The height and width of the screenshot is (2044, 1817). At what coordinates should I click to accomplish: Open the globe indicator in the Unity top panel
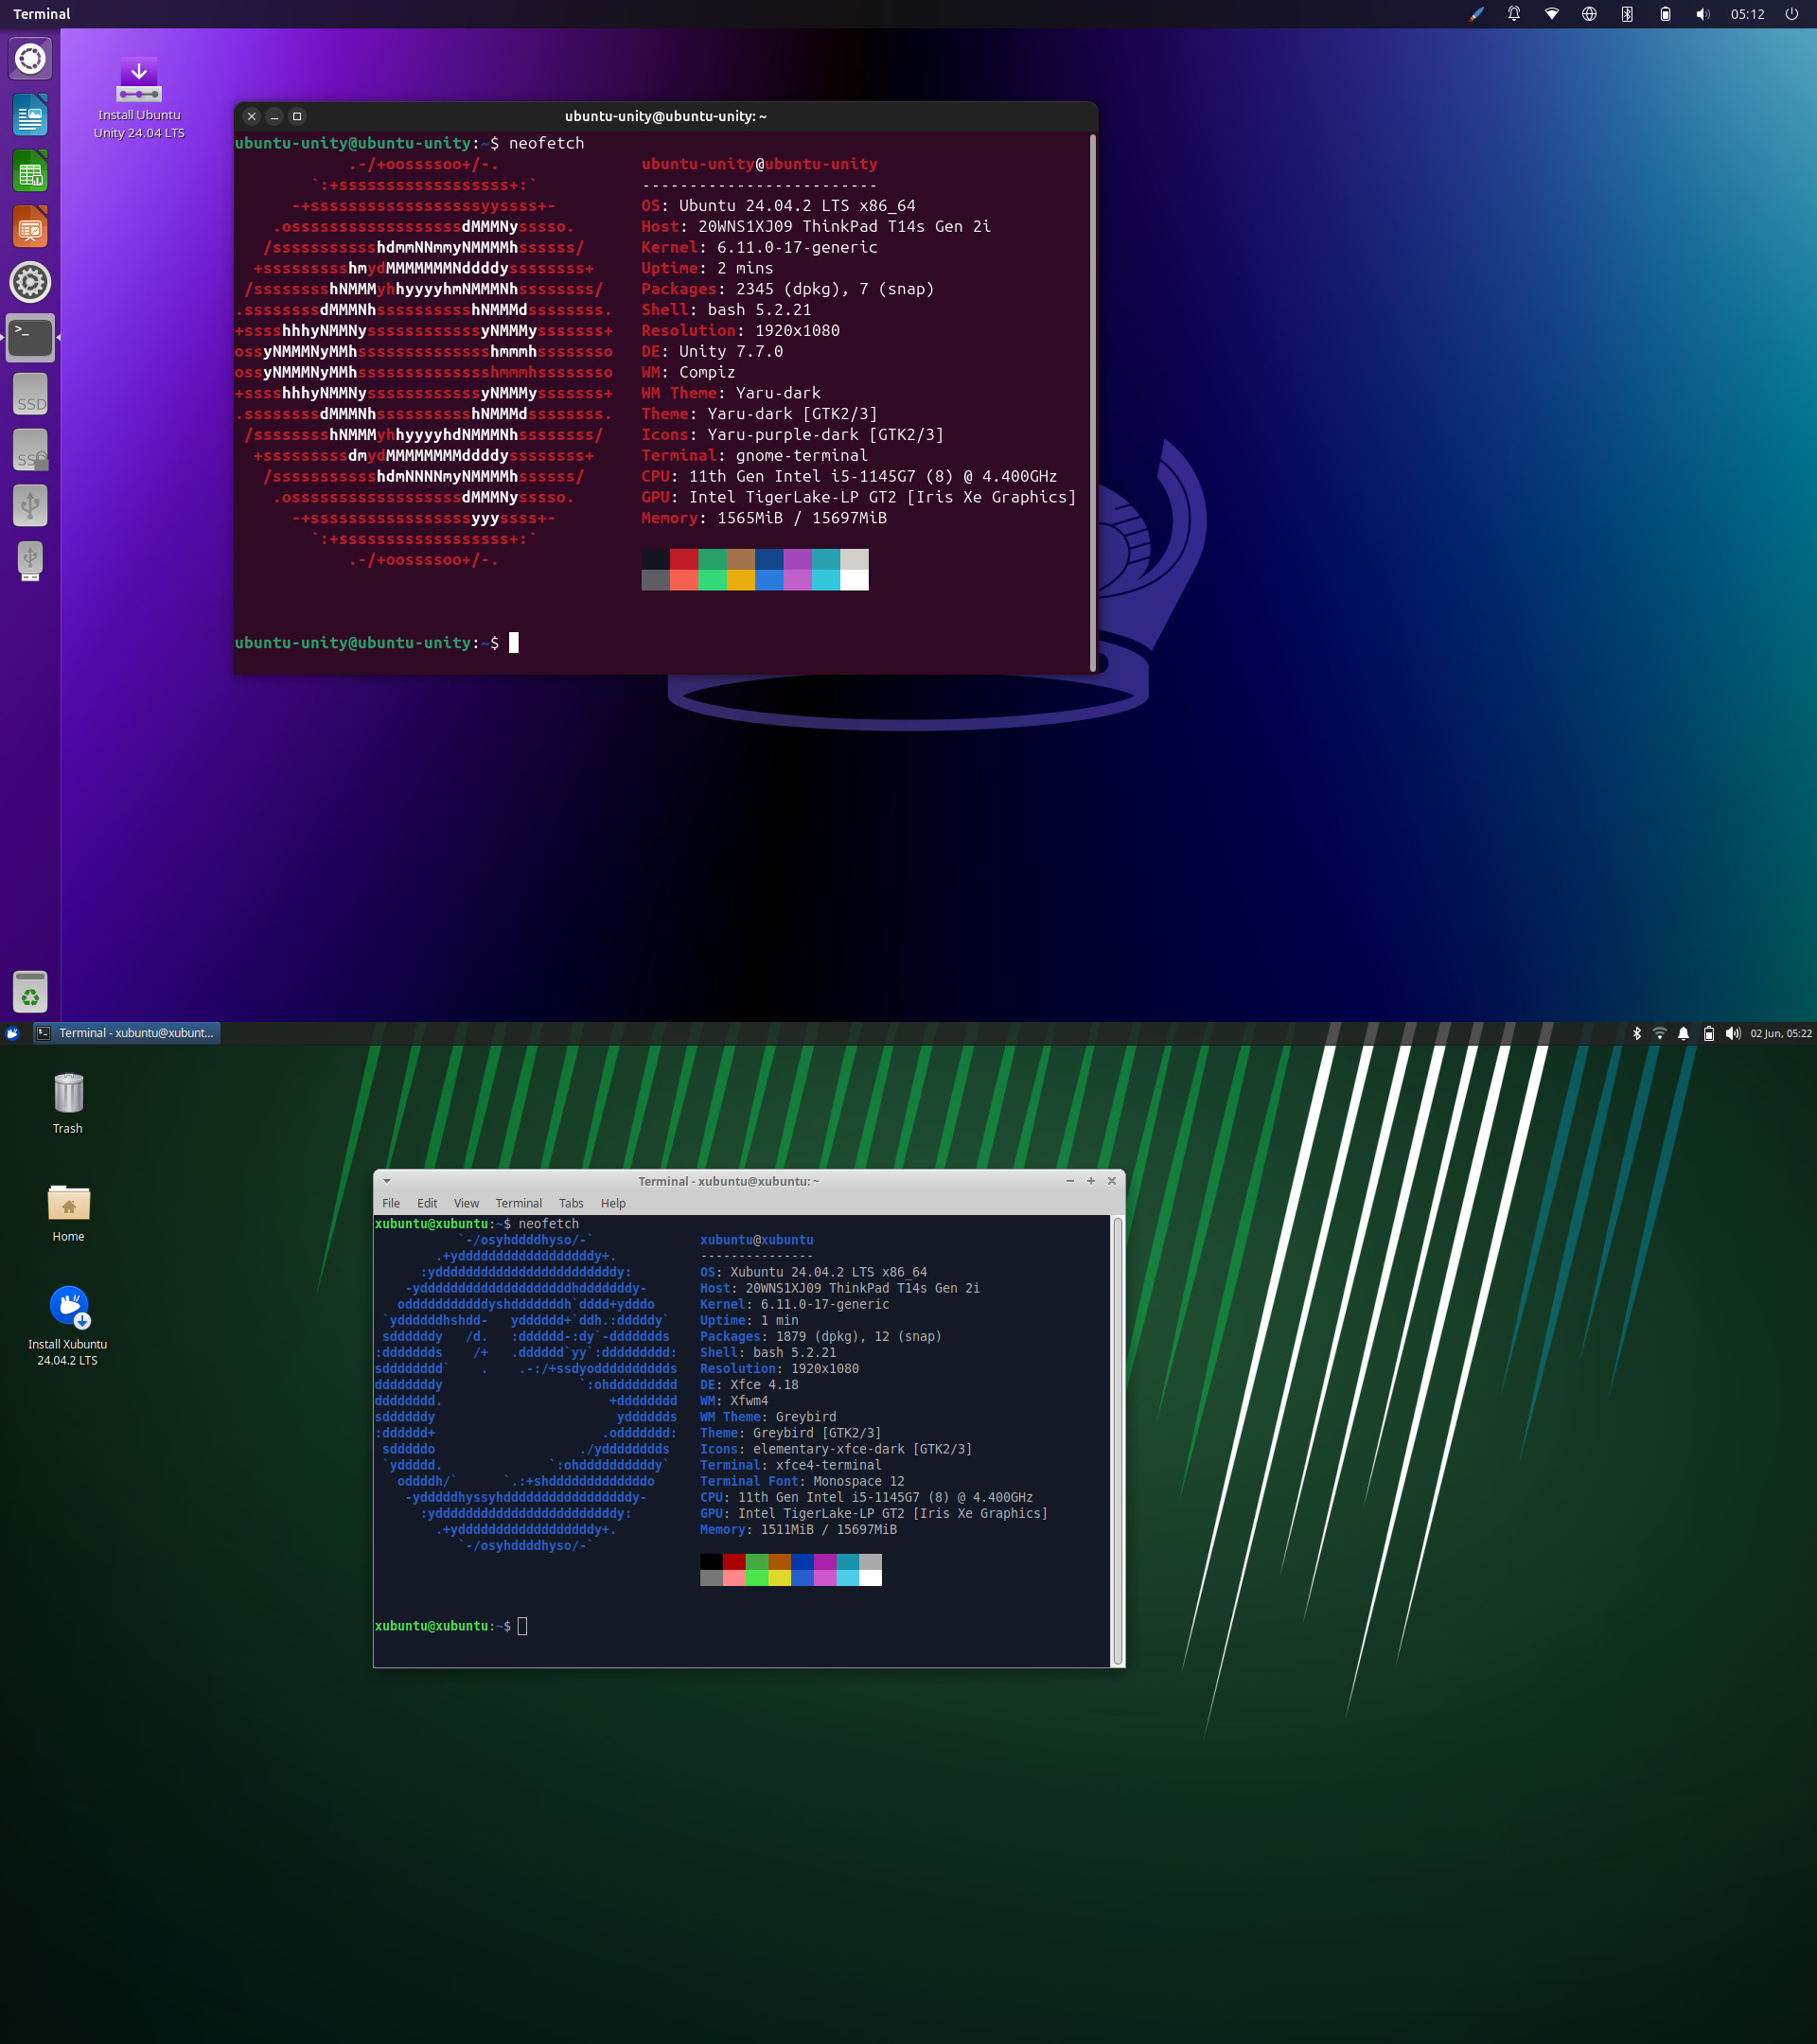tap(1589, 14)
